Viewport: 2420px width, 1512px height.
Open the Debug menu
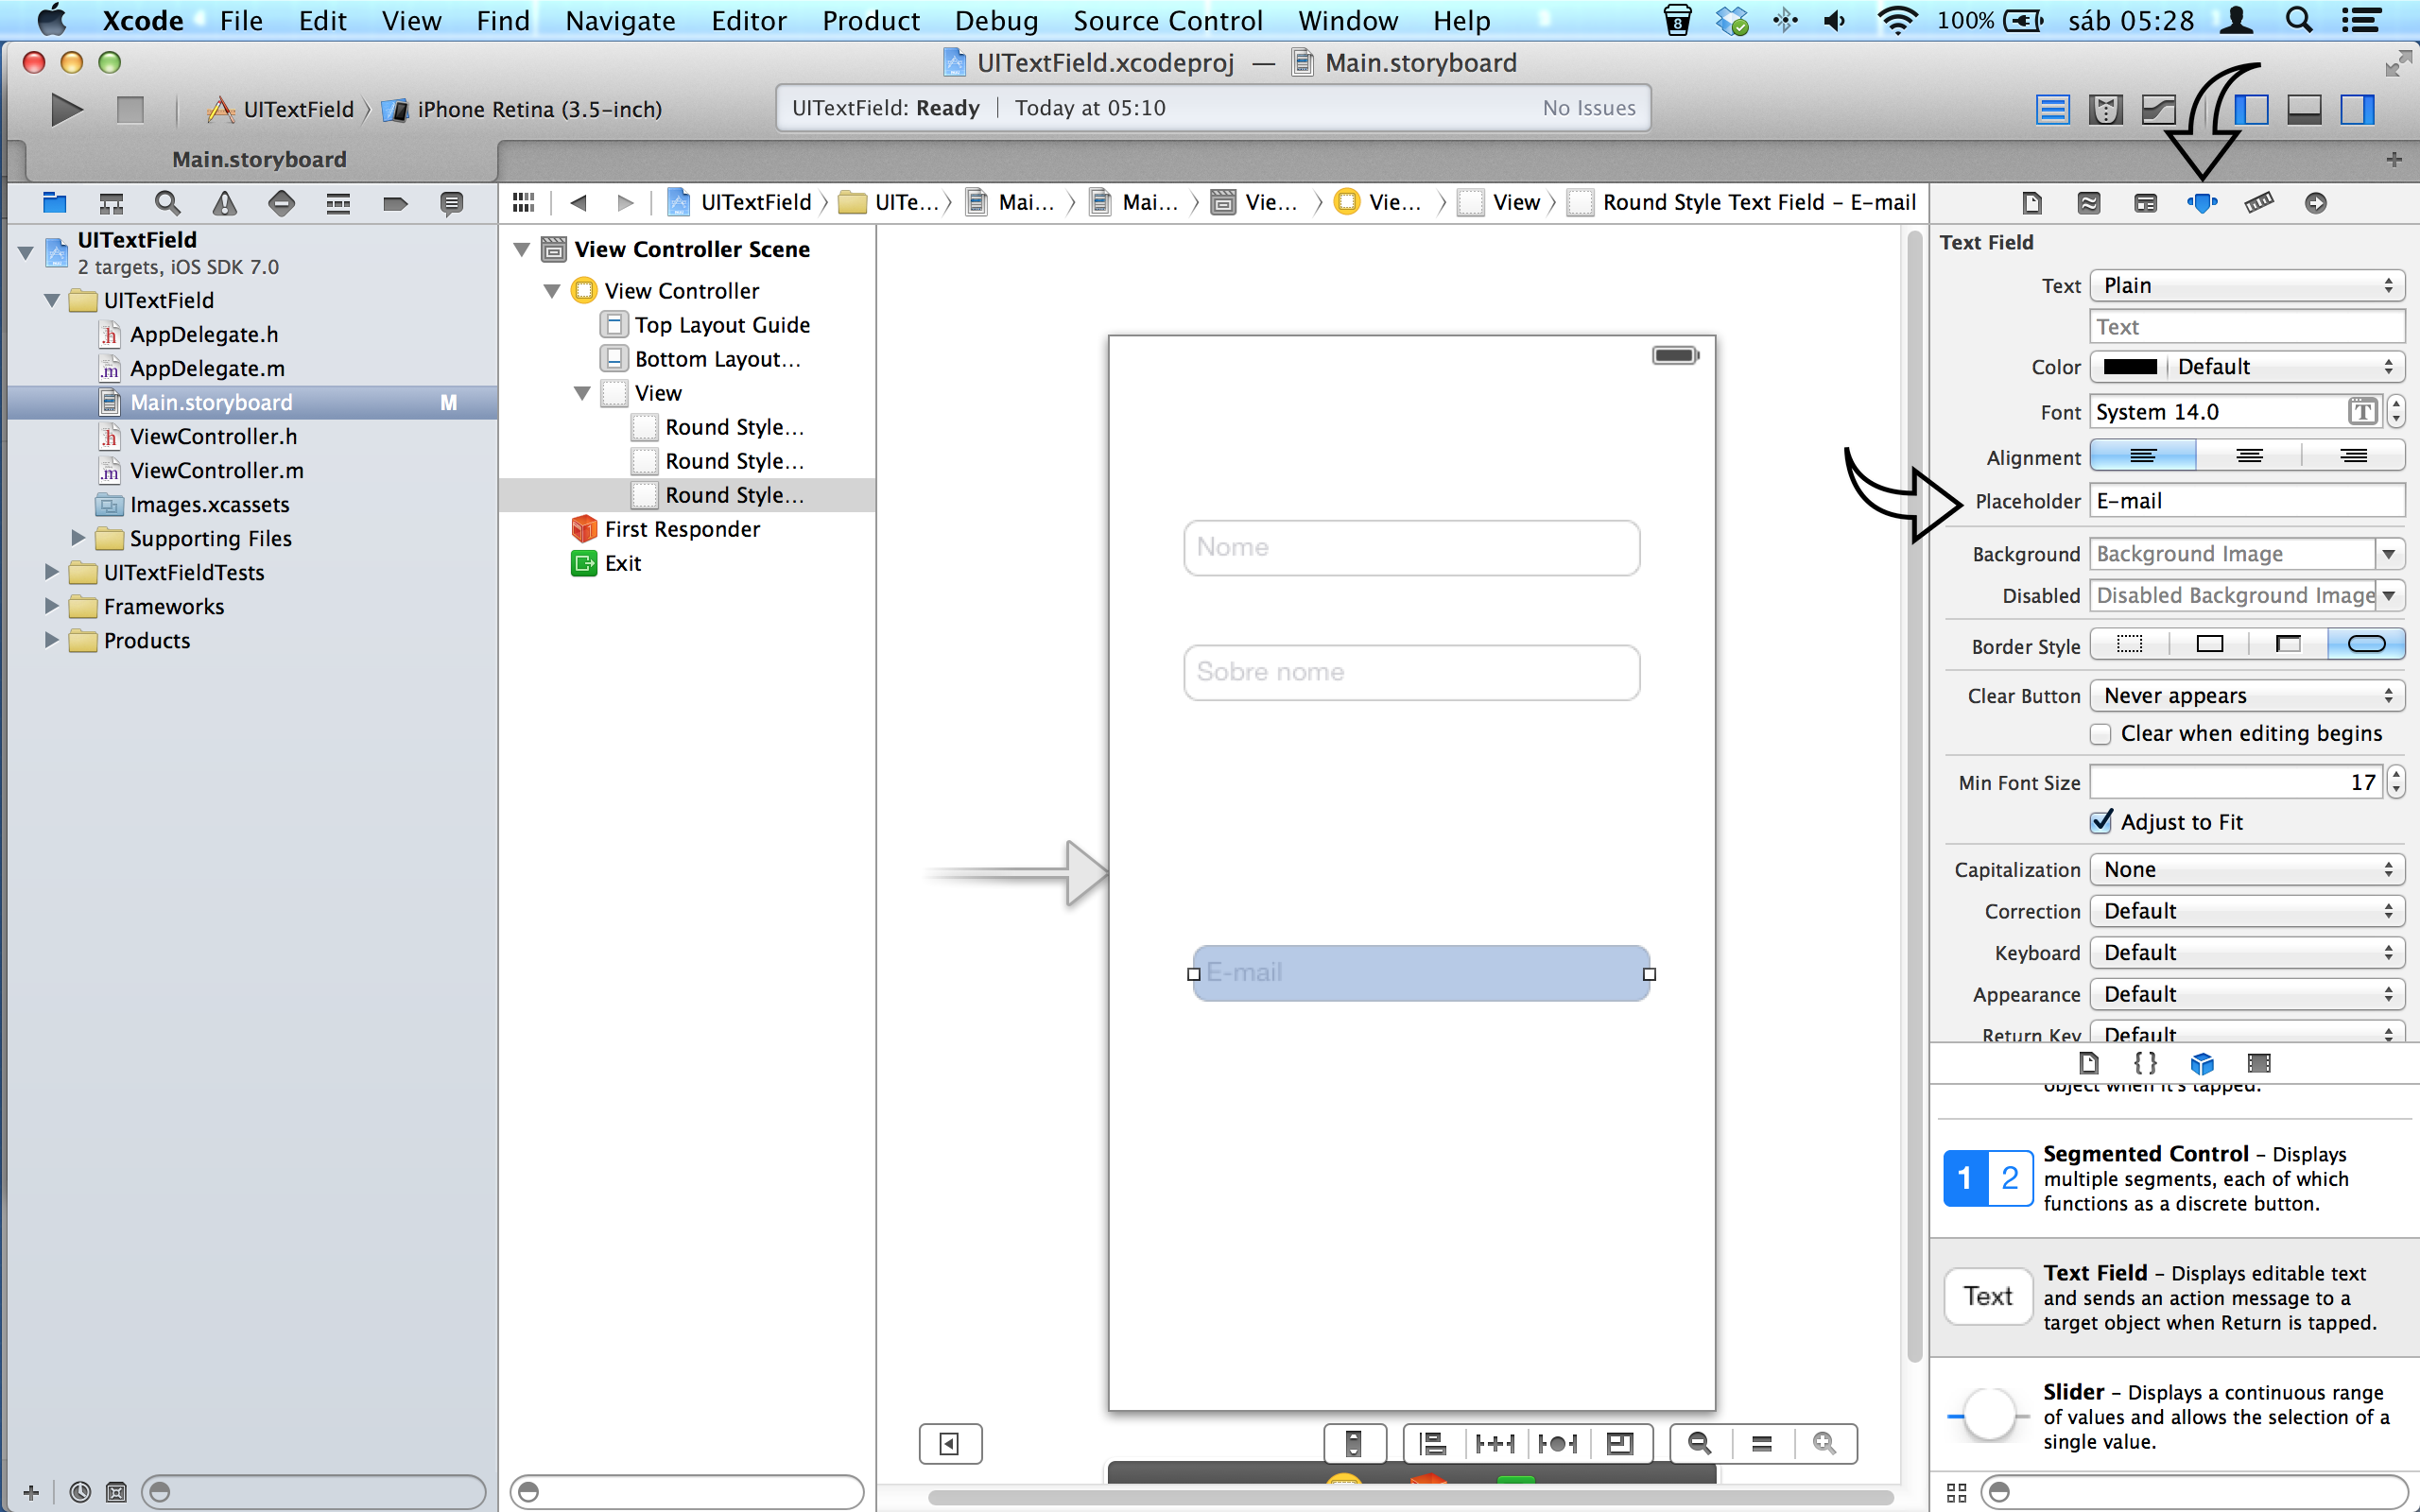996,20
